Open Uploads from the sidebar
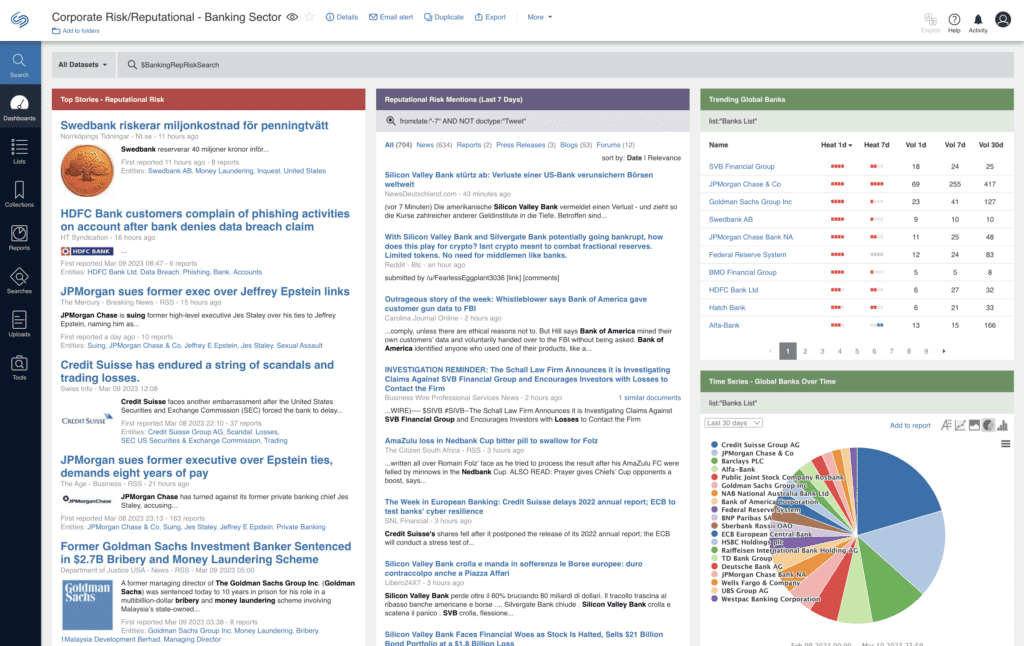1024x646 pixels. click(x=20, y=323)
